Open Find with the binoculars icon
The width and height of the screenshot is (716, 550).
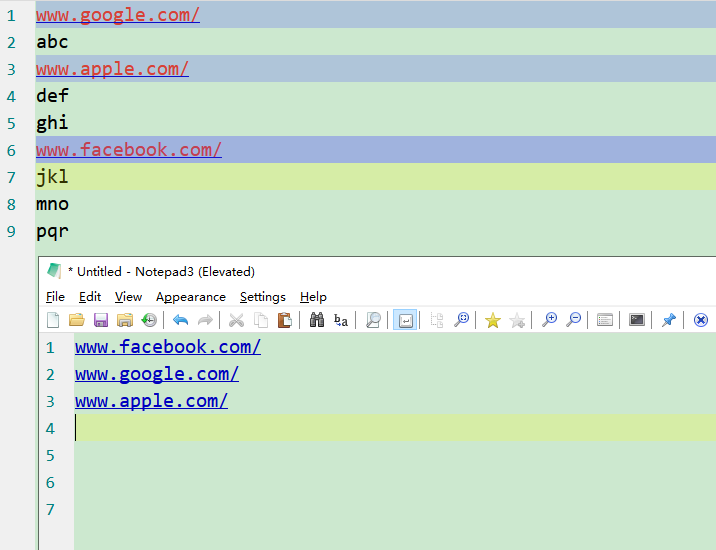[x=316, y=320]
